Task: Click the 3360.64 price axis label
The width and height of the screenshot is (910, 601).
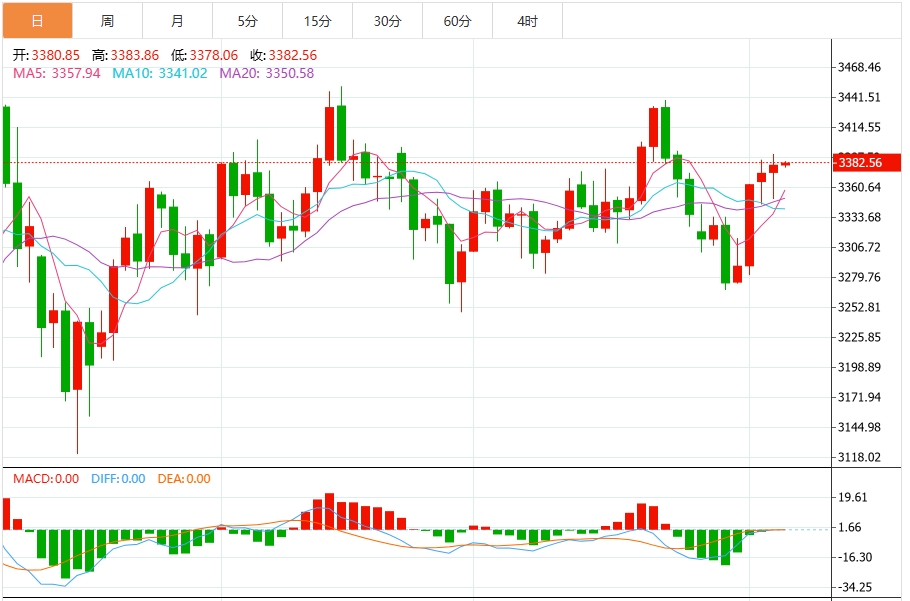Action: [859, 187]
